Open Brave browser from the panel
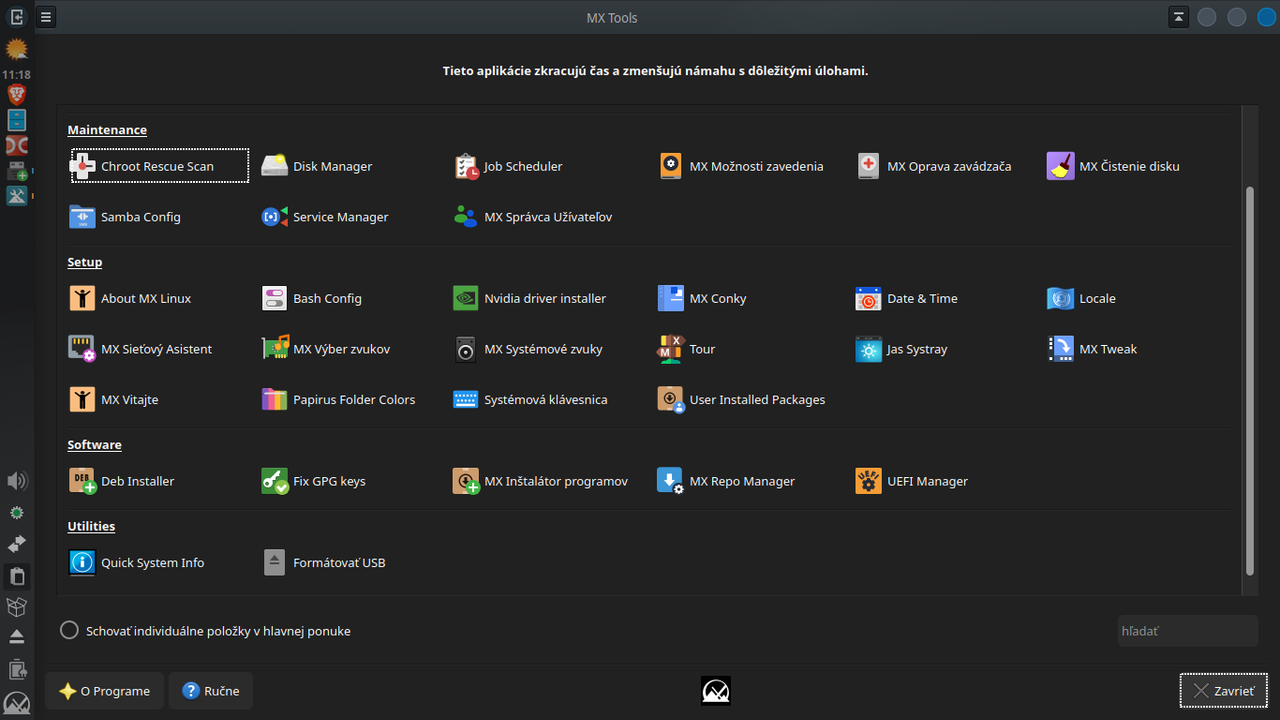The height and width of the screenshot is (720, 1280). coord(17,95)
